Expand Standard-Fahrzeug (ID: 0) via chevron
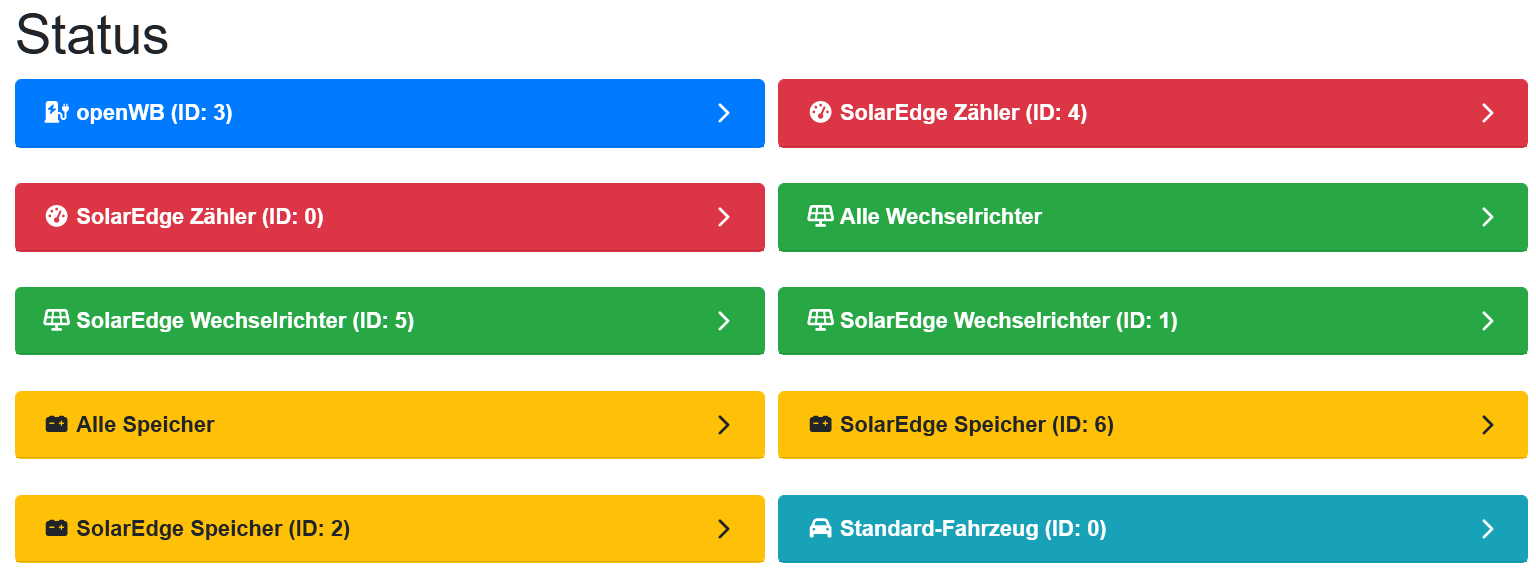The image size is (1536, 577). point(1487,529)
